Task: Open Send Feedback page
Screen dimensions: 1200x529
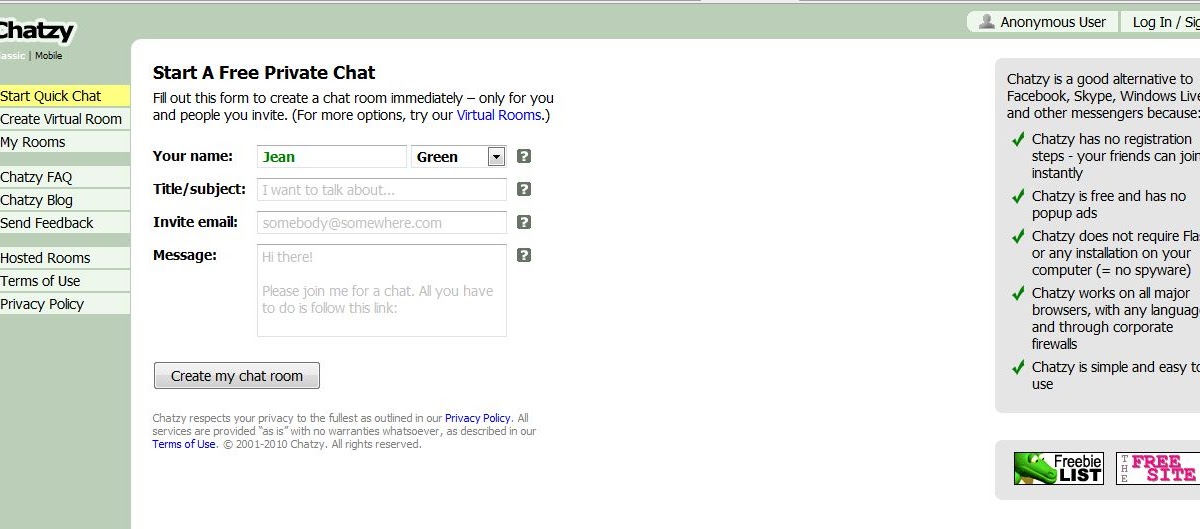Action: (x=65, y=223)
